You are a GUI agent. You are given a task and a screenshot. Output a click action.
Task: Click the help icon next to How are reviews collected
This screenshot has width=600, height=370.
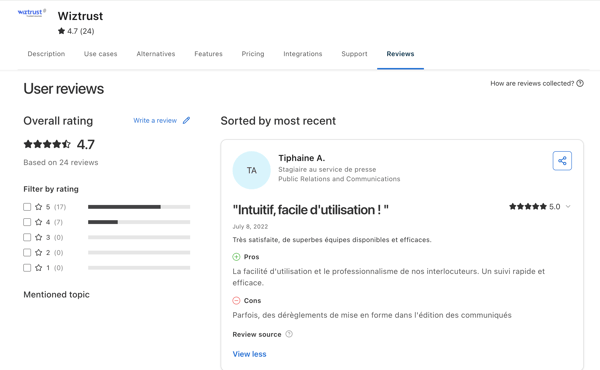(580, 83)
